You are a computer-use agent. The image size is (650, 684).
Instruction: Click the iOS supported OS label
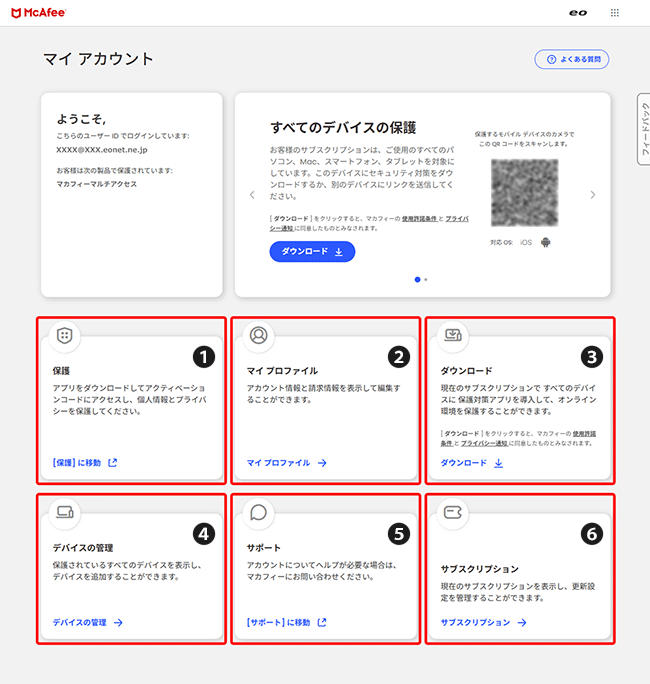526,243
